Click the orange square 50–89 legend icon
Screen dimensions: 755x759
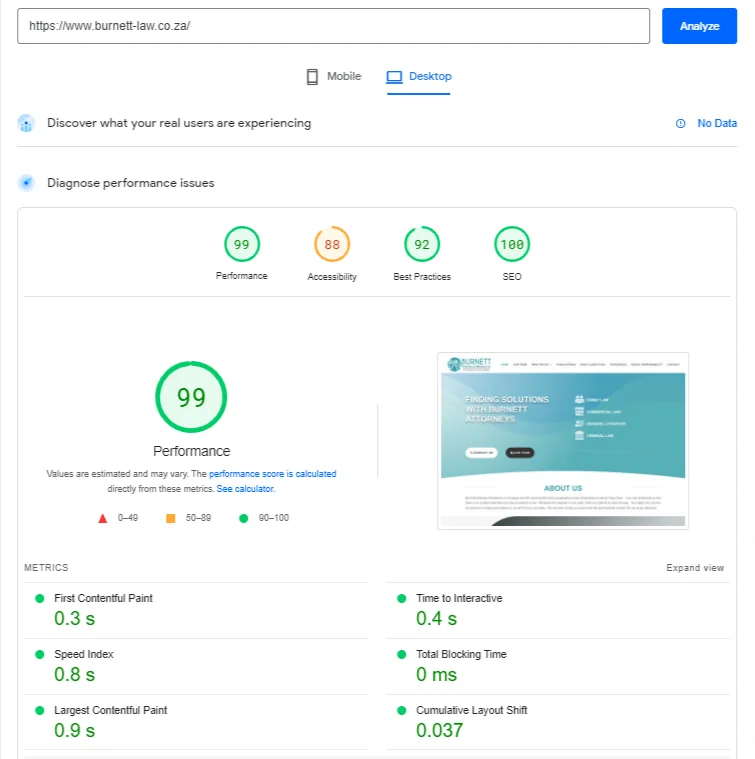[x=170, y=518]
